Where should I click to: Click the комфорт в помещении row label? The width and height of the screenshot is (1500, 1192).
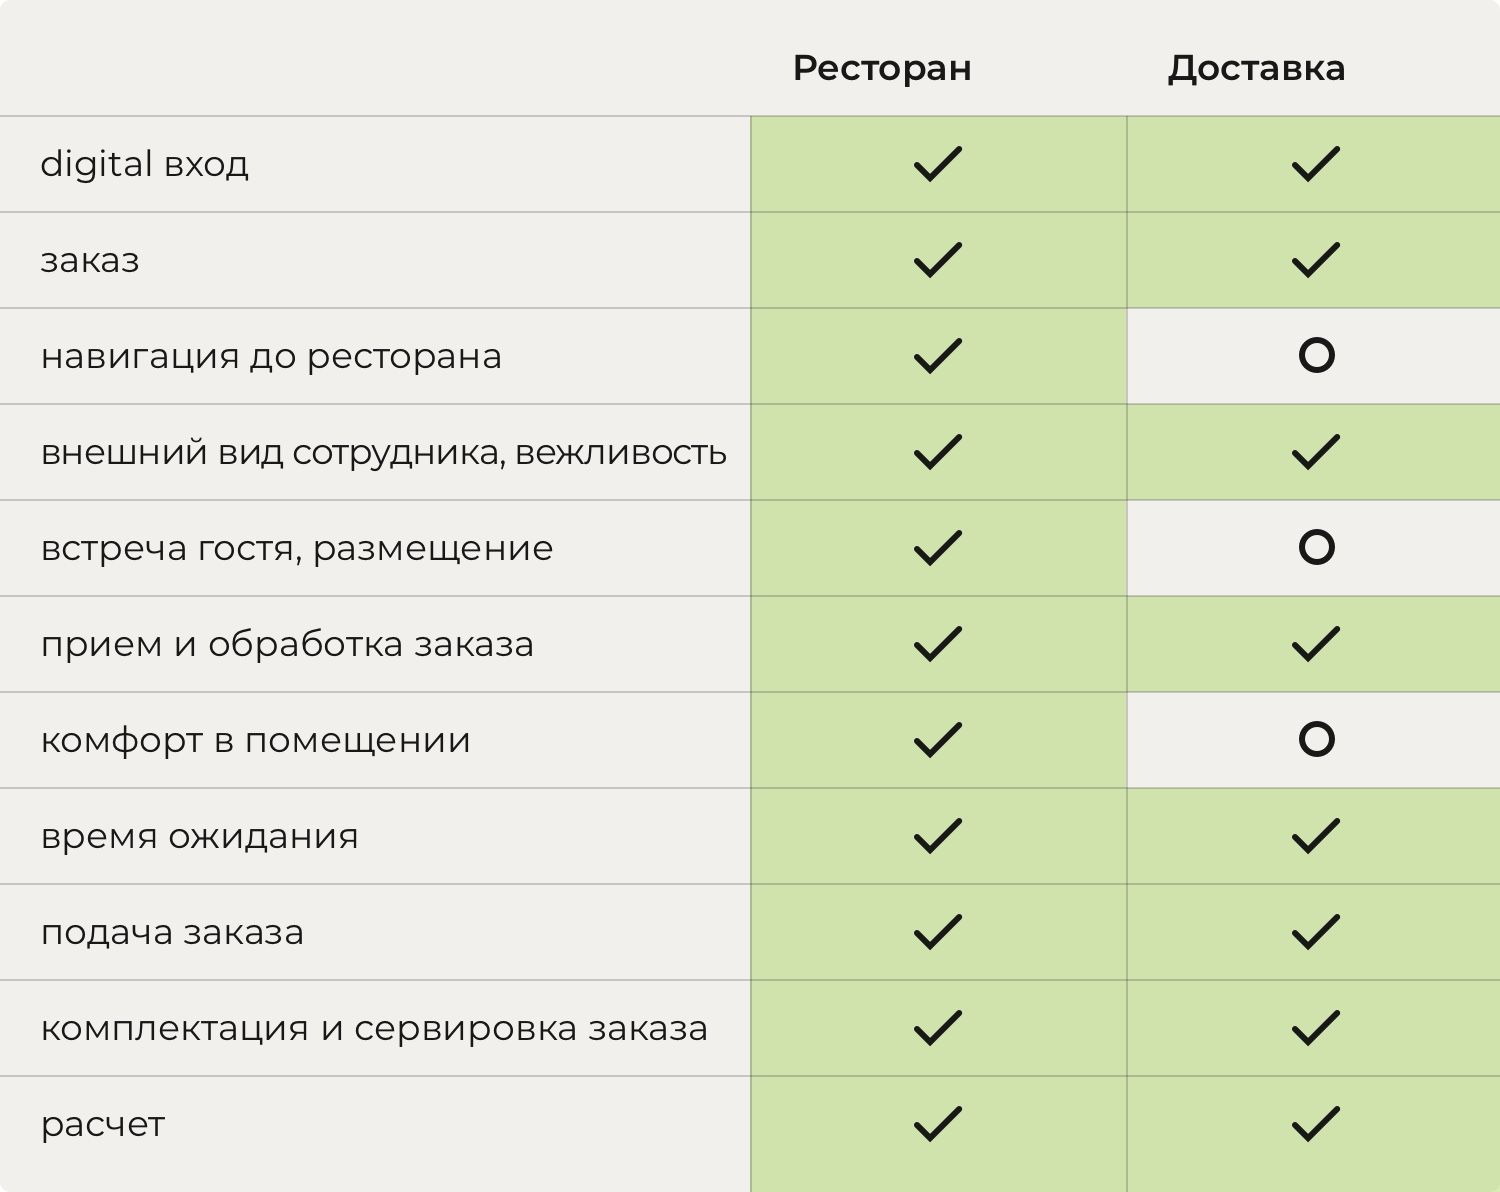tap(255, 741)
